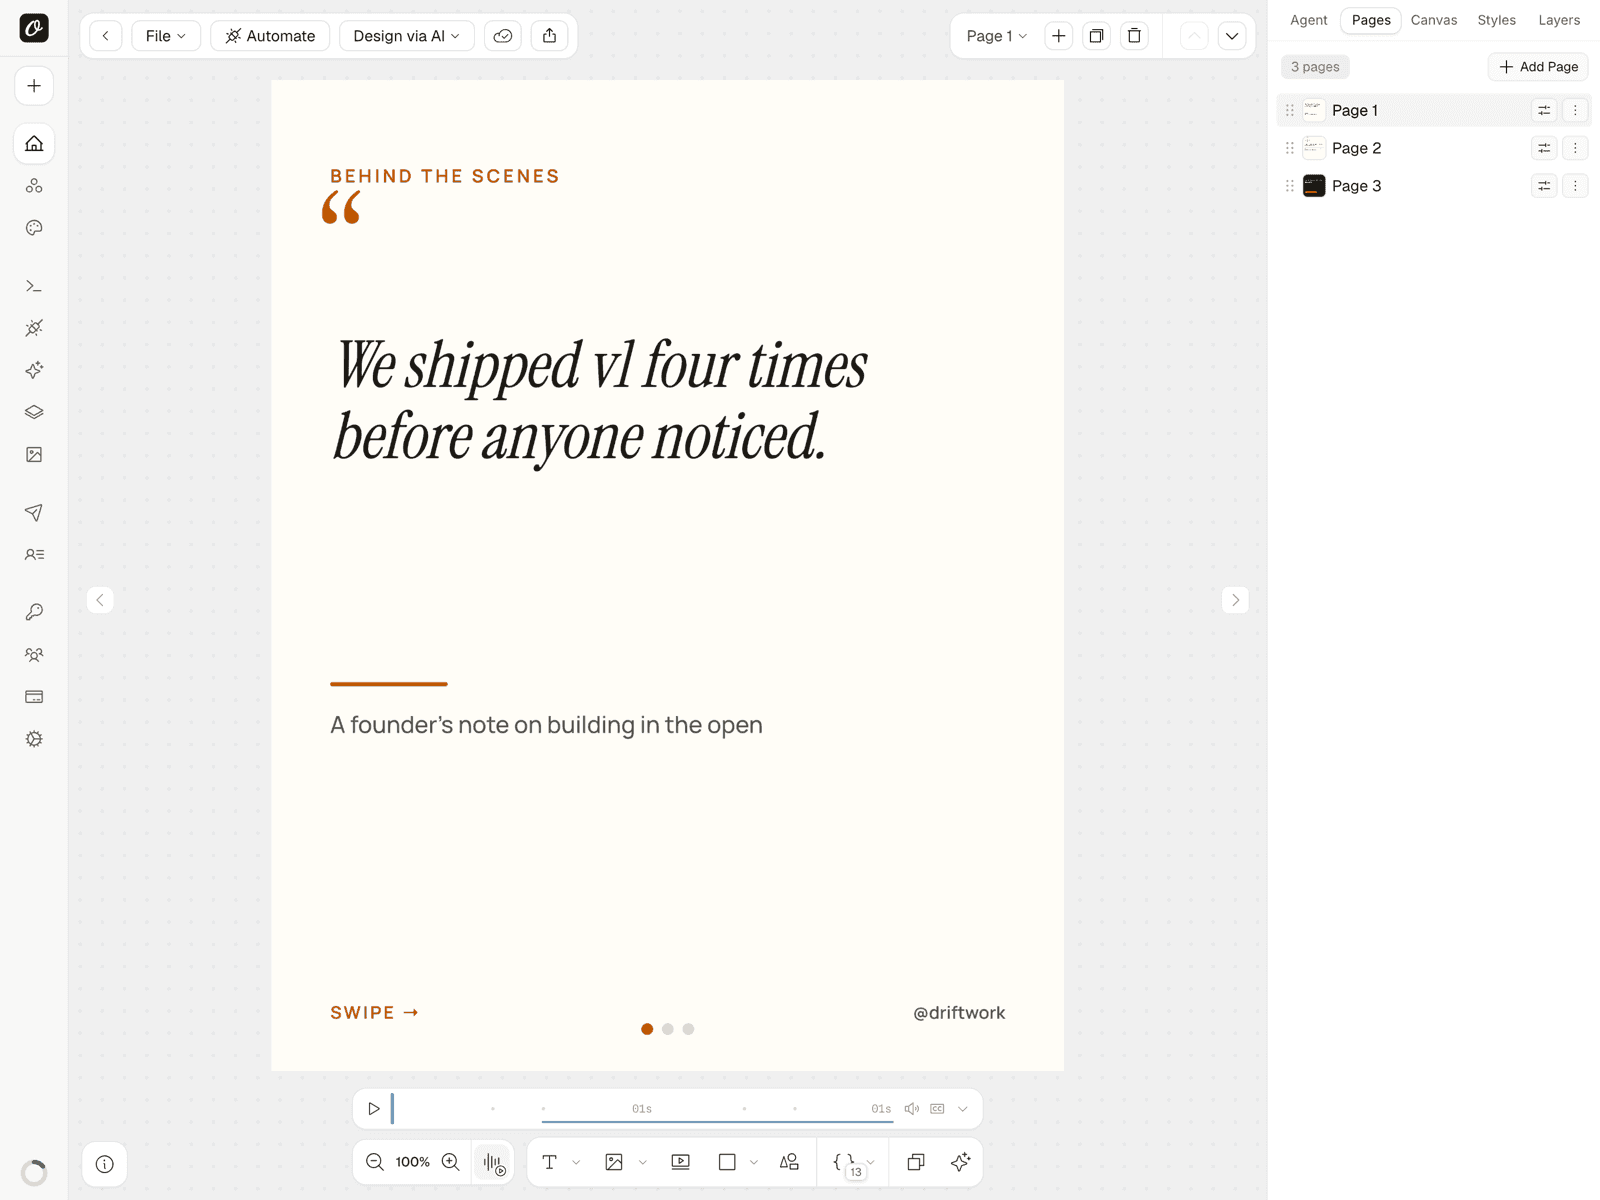
Task: Select the Rectangle shape tool
Action: (x=727, y=1162)
